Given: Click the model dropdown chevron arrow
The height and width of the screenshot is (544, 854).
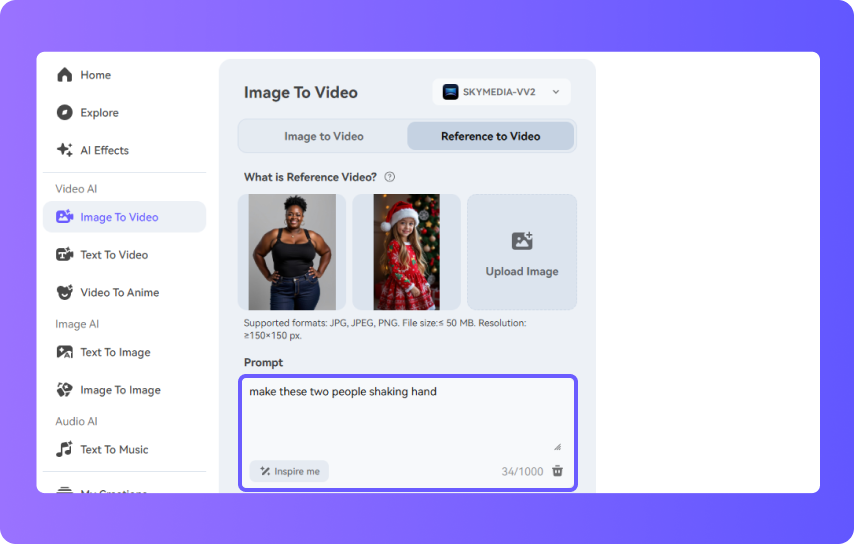Looking at the screenshot, I should point(556,91).
